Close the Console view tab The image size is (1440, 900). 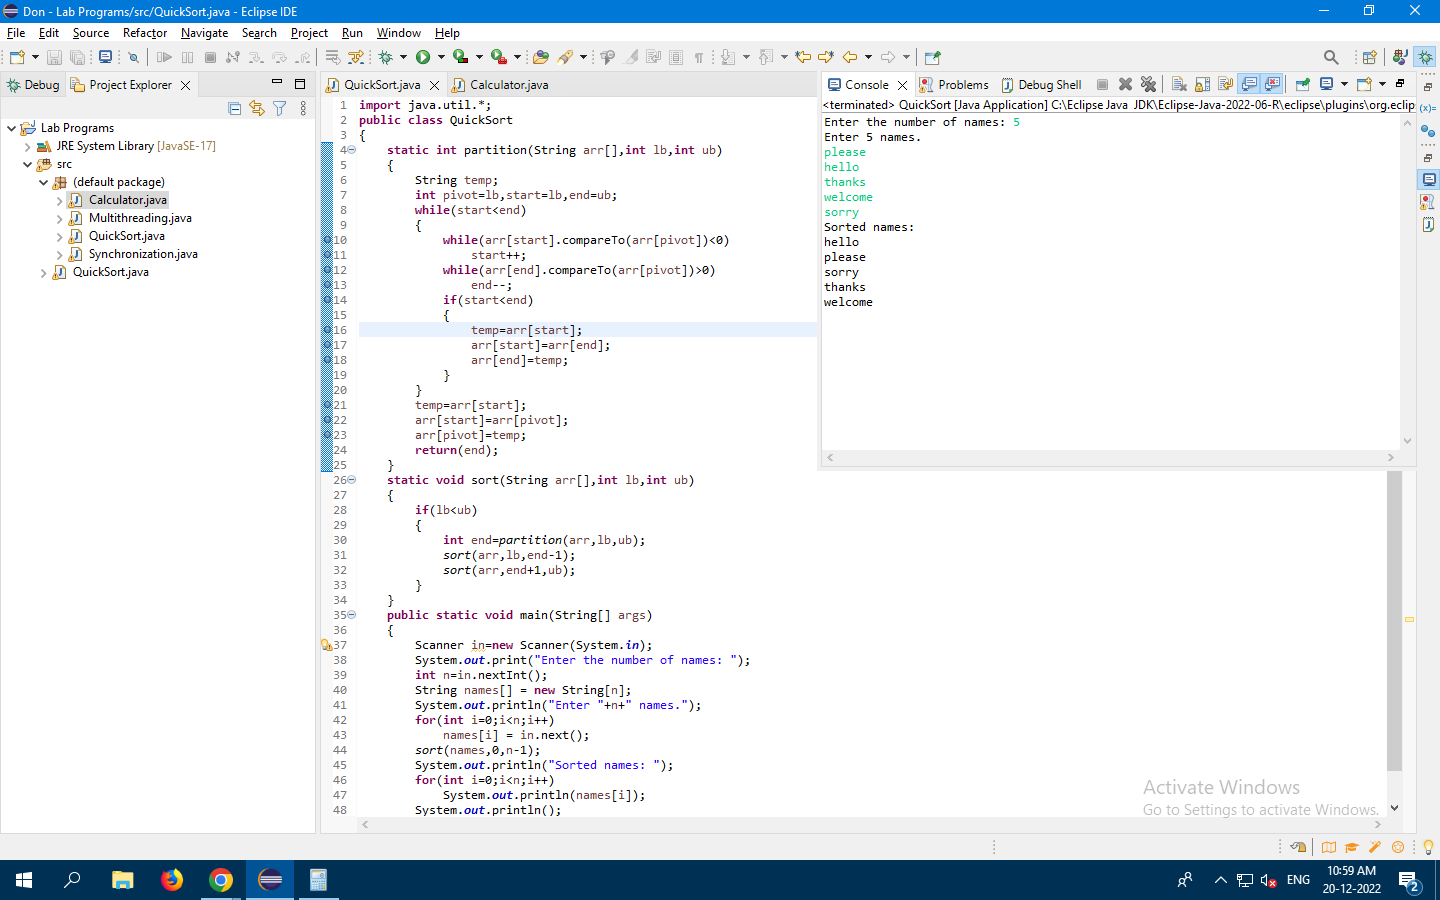[x=903, y=85]
